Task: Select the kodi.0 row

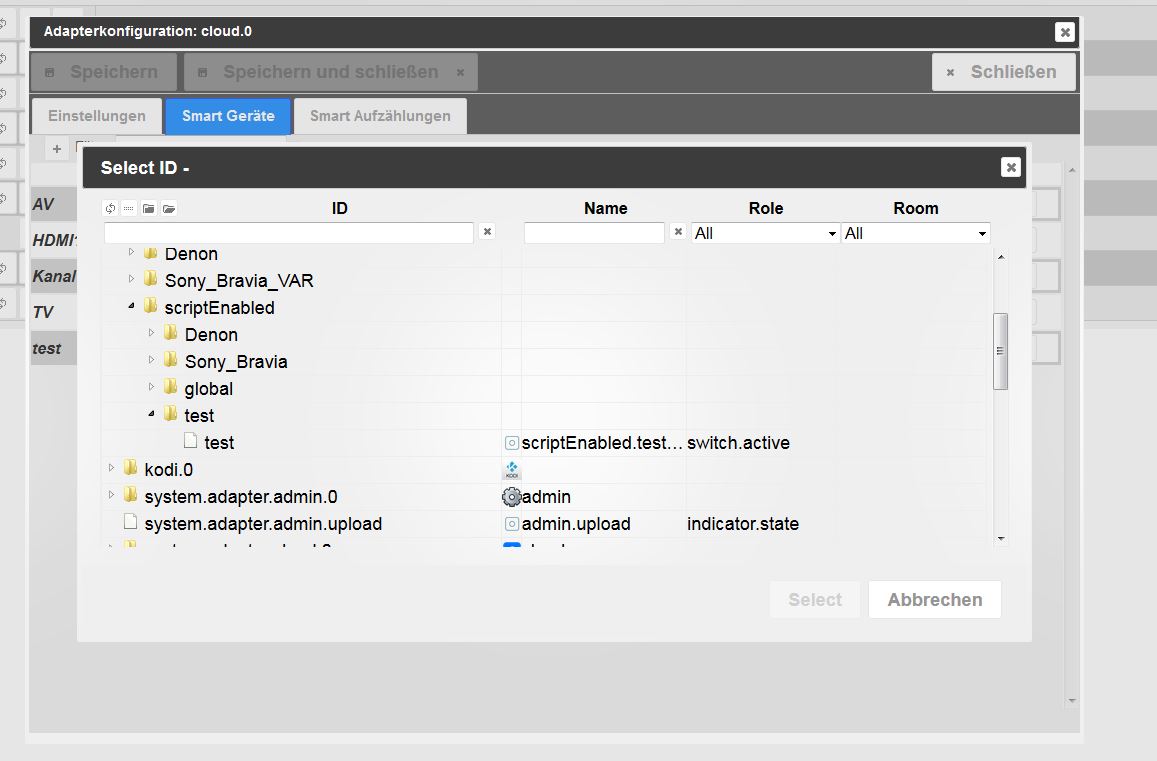Action: [545, 469]
